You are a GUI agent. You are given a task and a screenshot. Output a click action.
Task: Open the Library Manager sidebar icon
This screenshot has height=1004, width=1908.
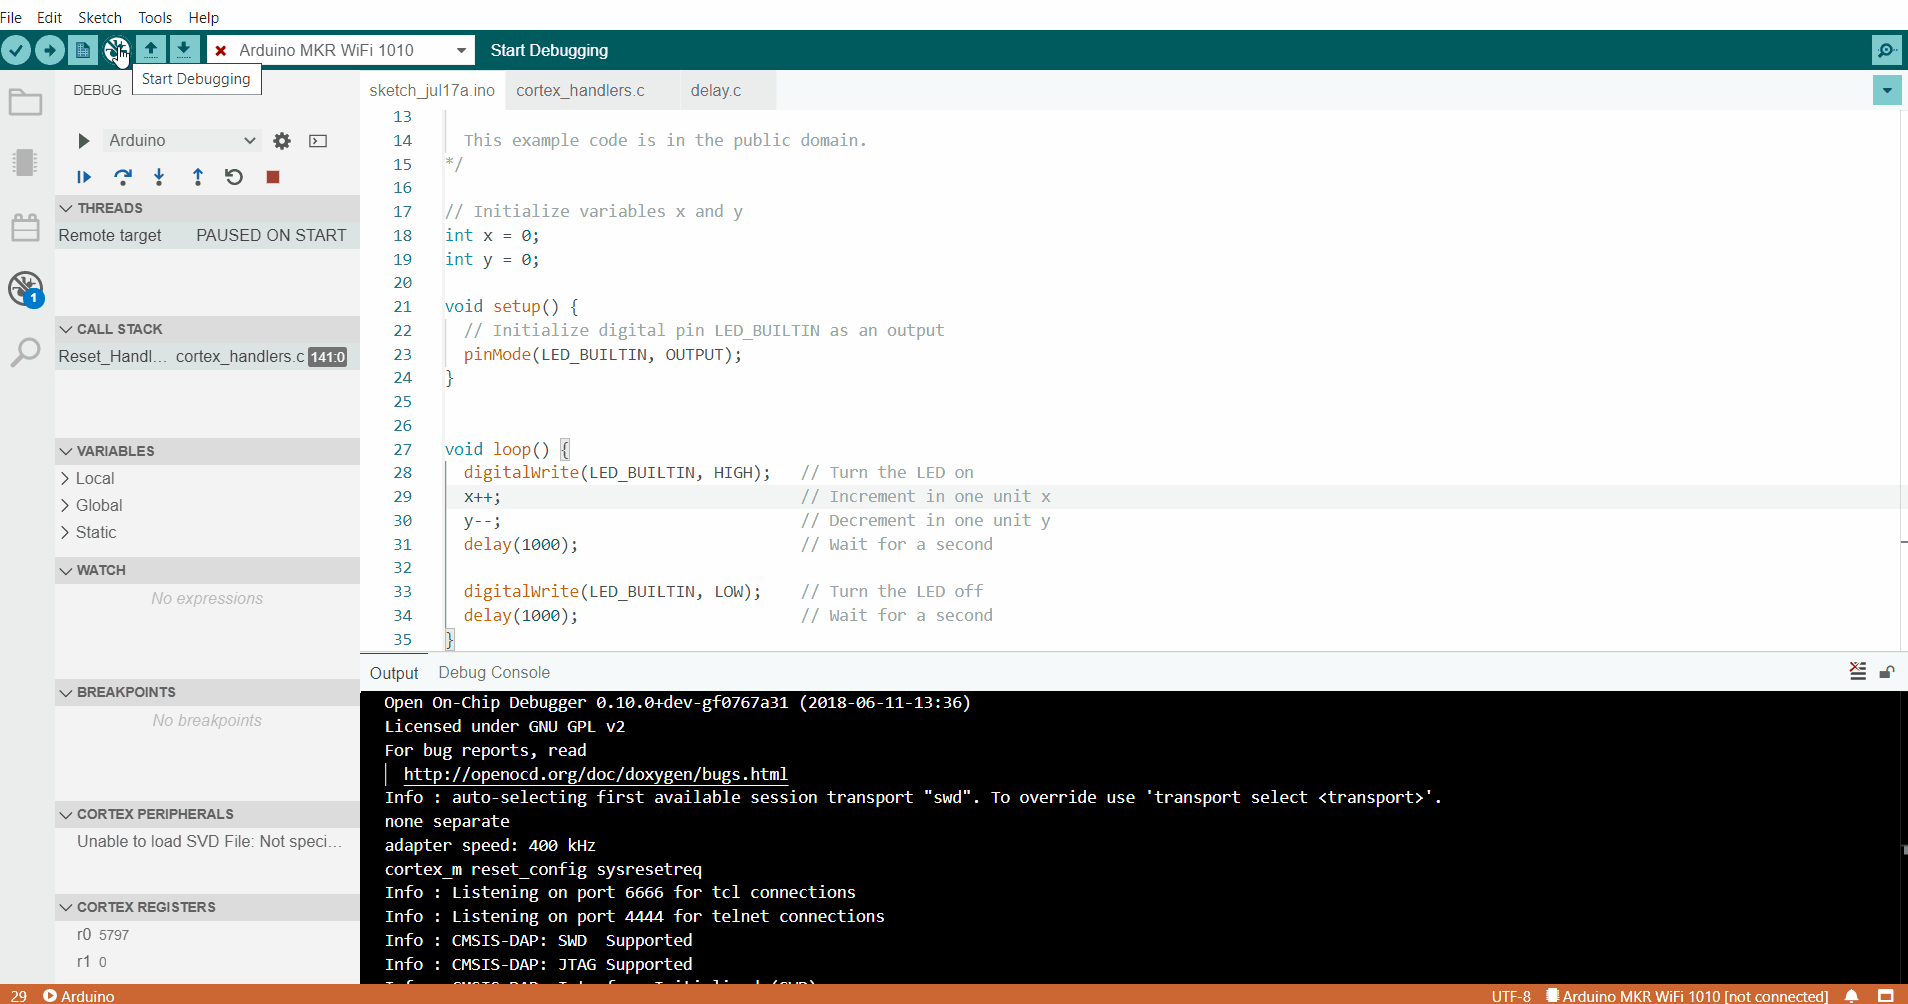(x=25, y=227)
